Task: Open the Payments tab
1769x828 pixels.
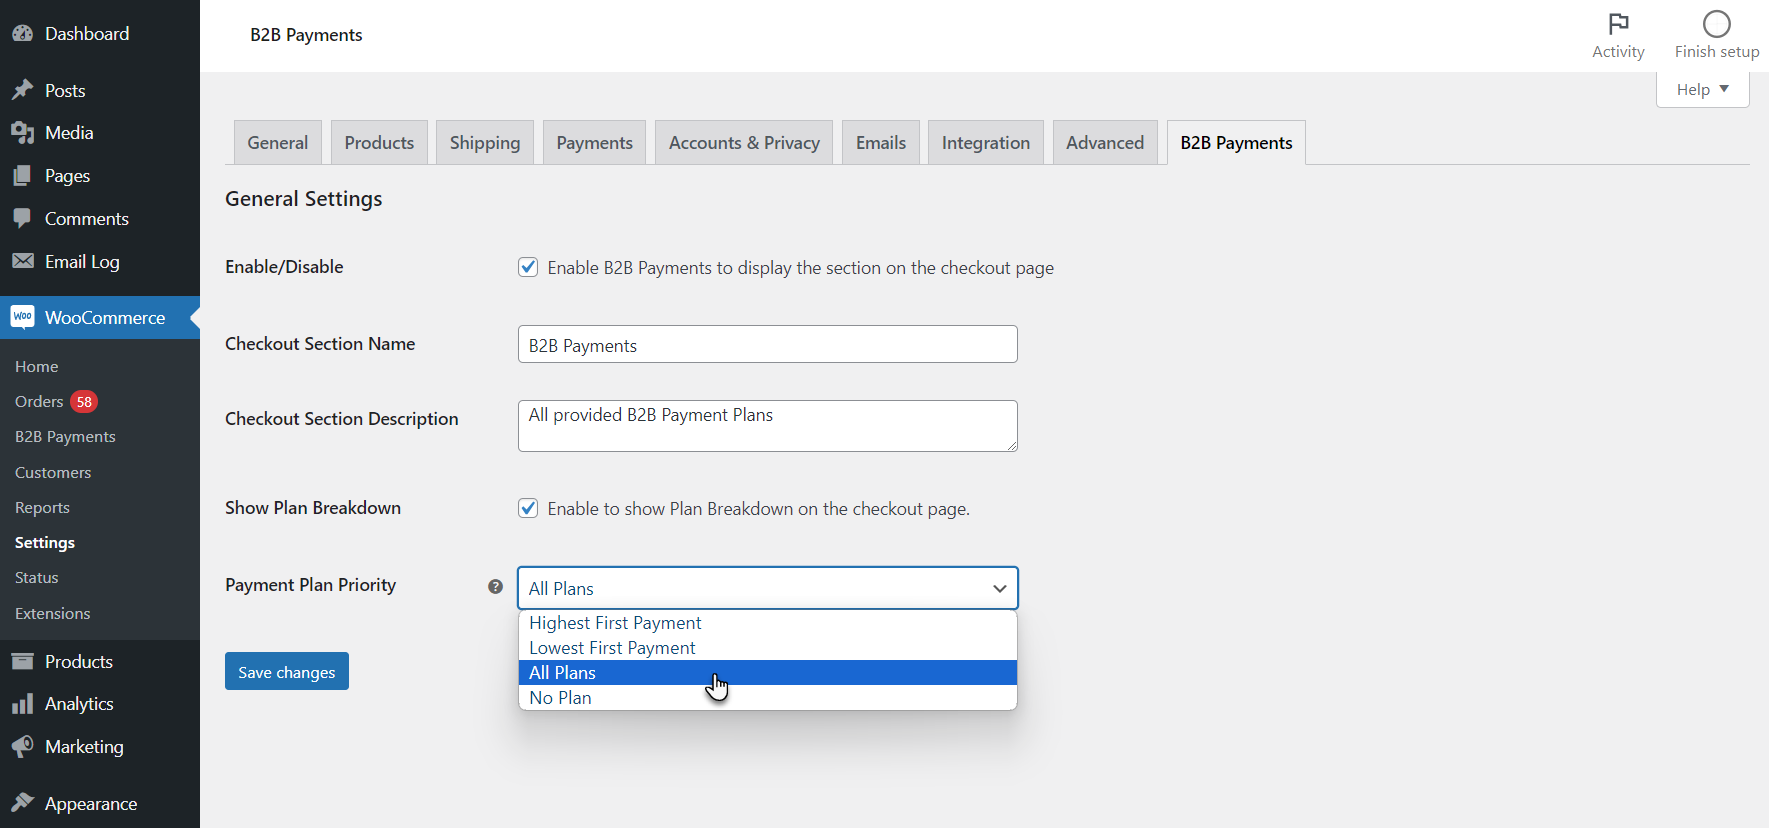Action: [x=595, y=142]
